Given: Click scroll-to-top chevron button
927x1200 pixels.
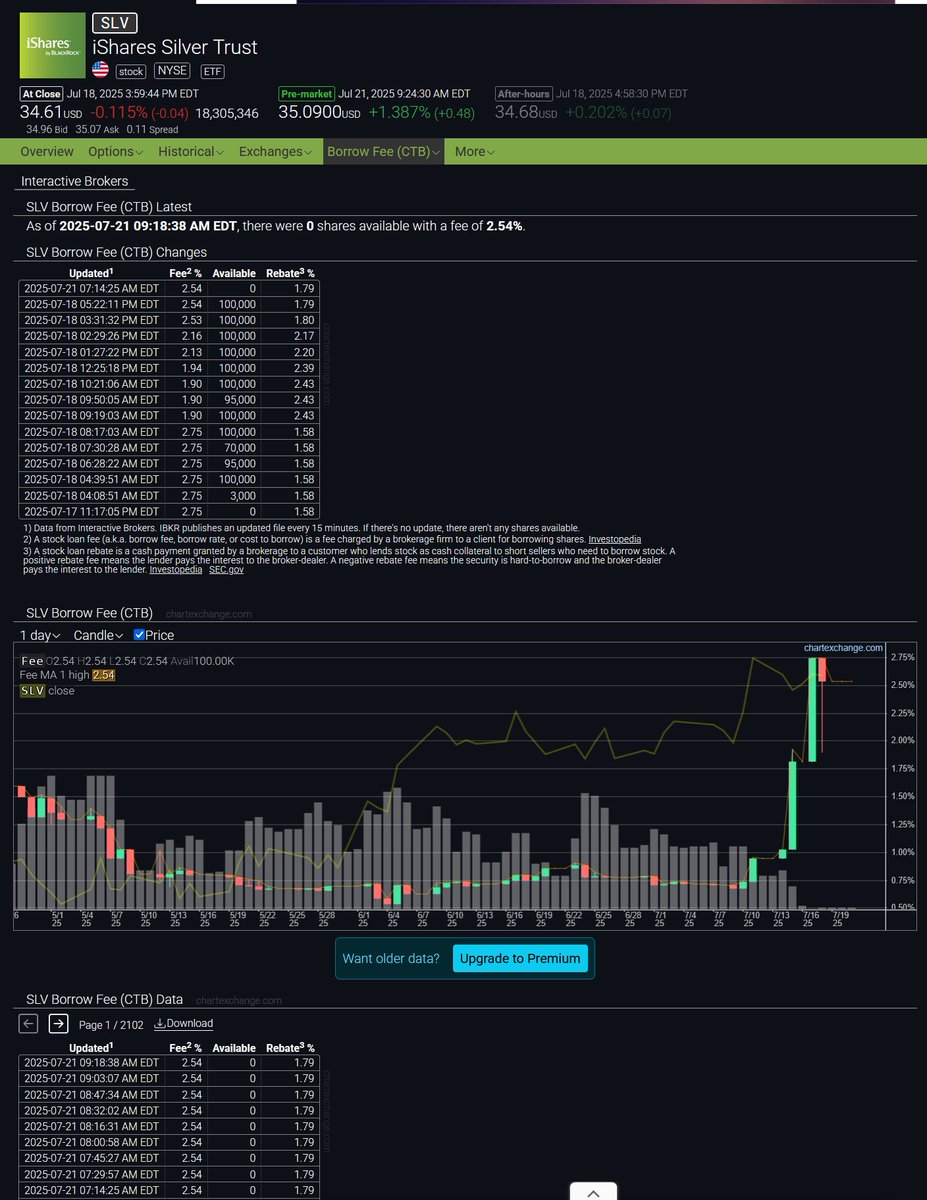Looking at the screenshot, I should tap(593, 1192).
